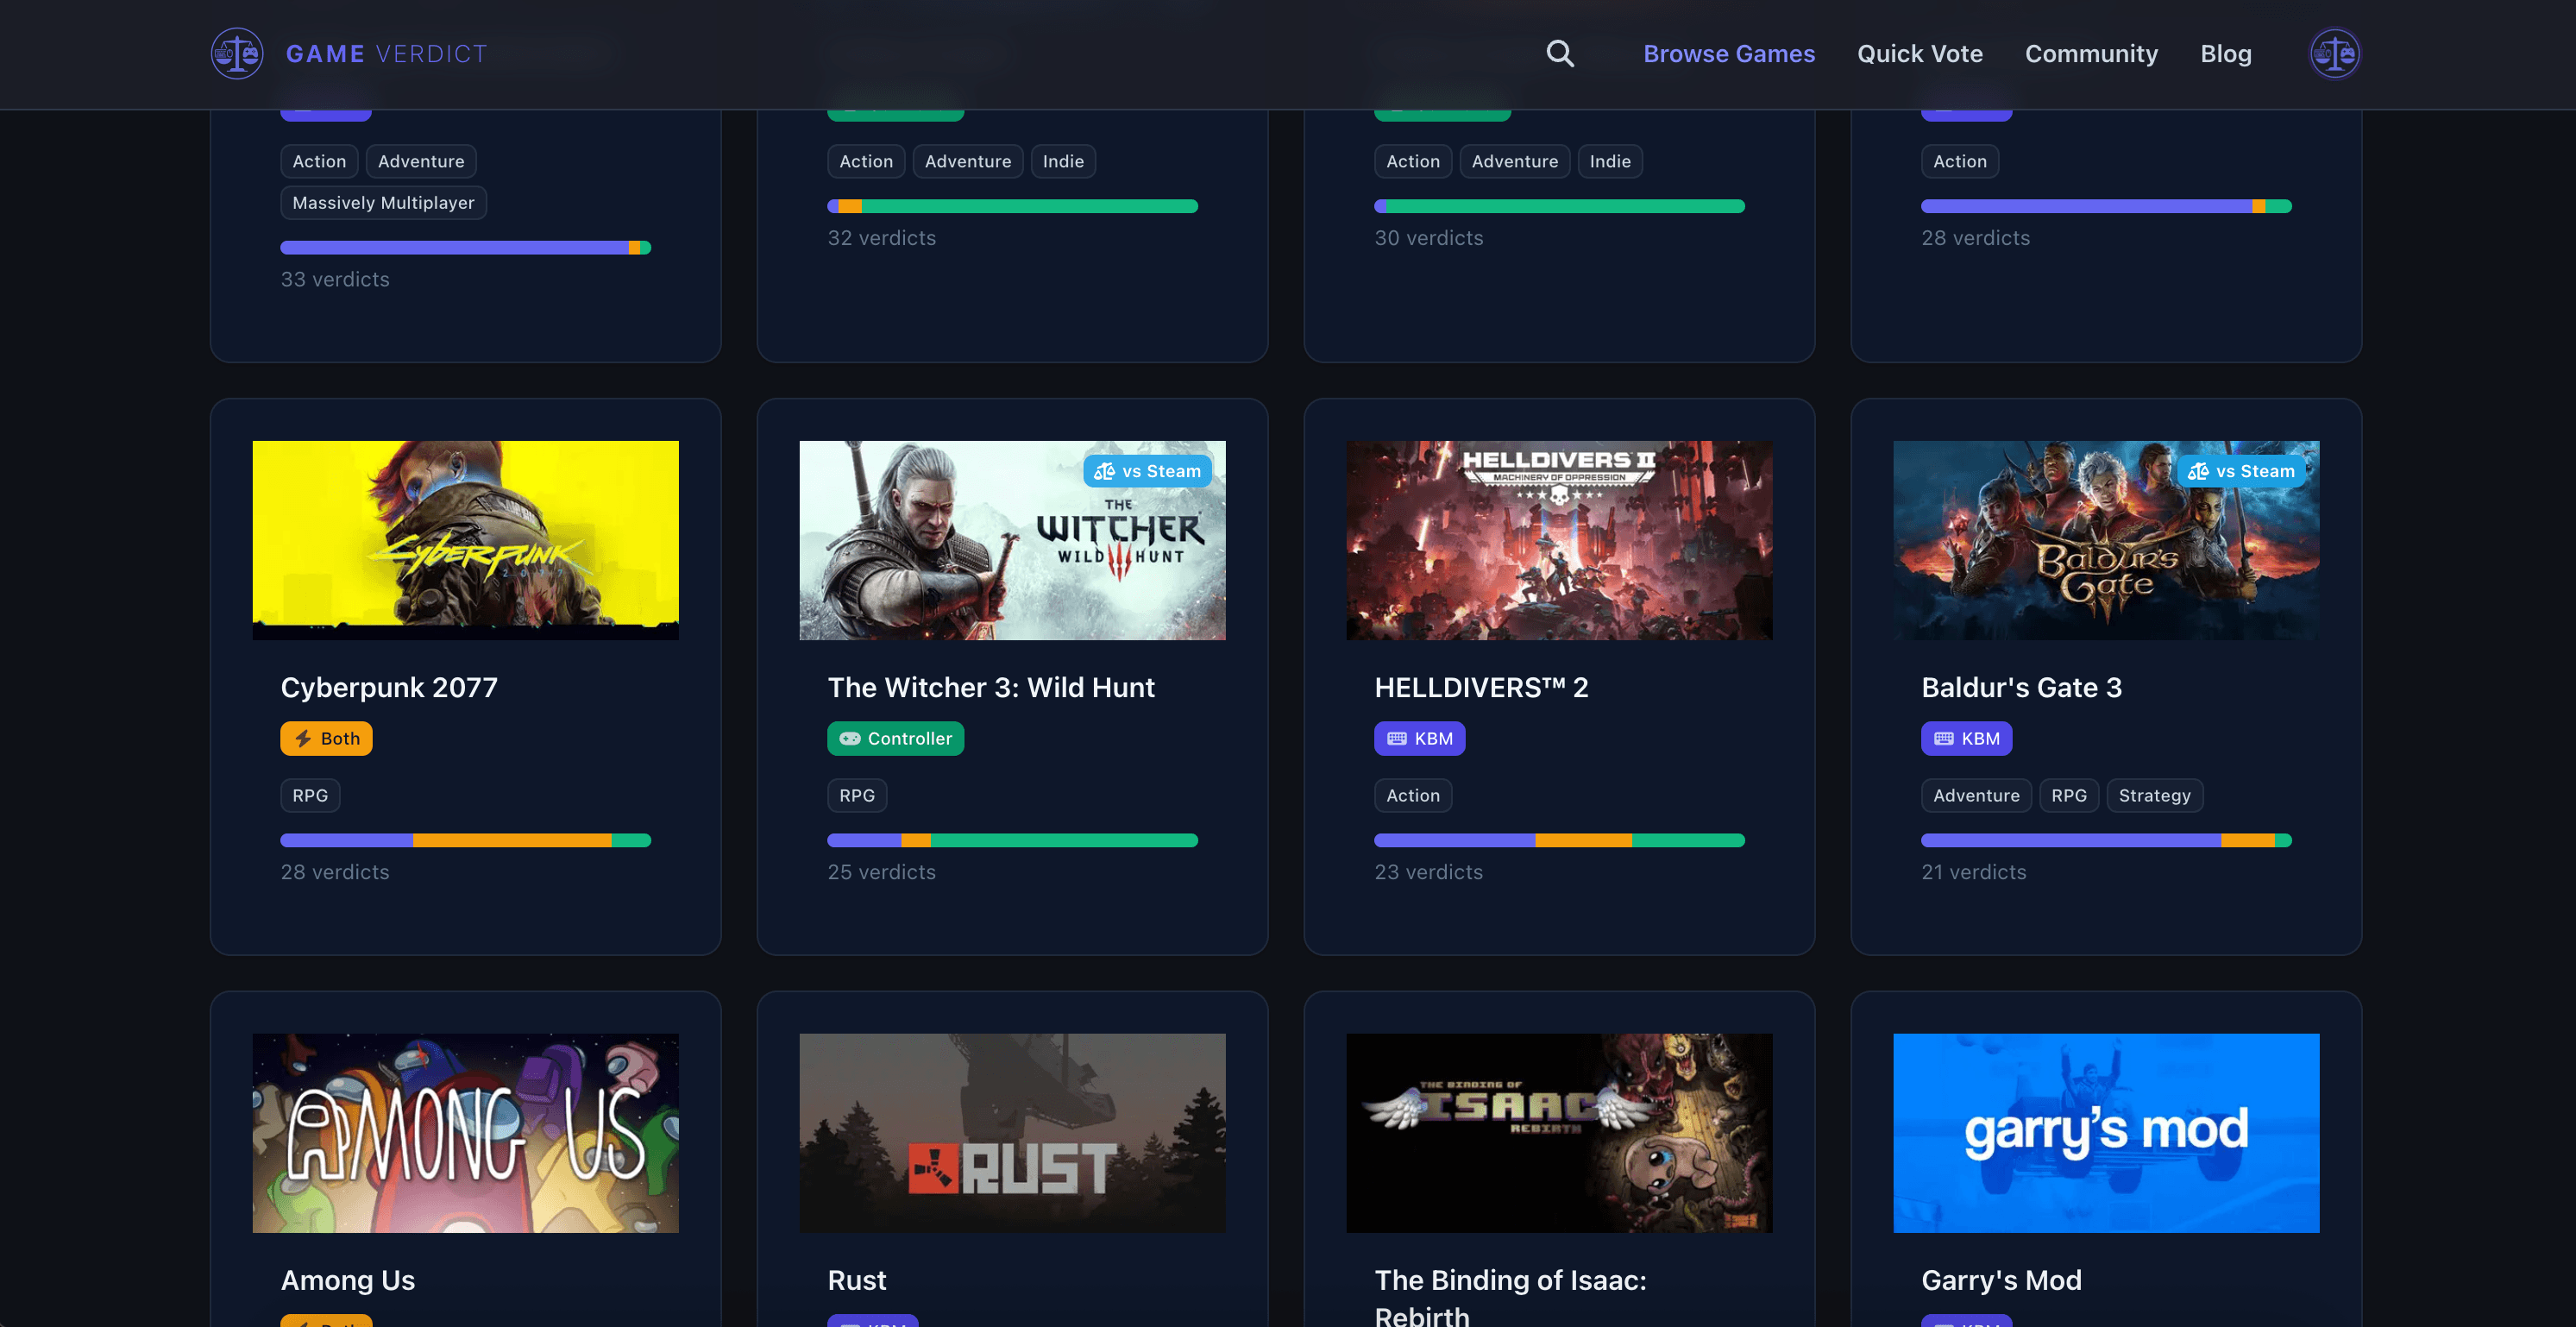Select the Action tag on HELLDIVERS 2

[x=1413, y=795]
